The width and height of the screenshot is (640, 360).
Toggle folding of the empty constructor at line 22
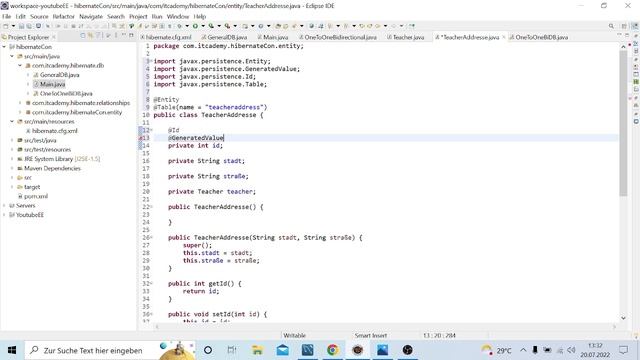[x=151, y=207]
